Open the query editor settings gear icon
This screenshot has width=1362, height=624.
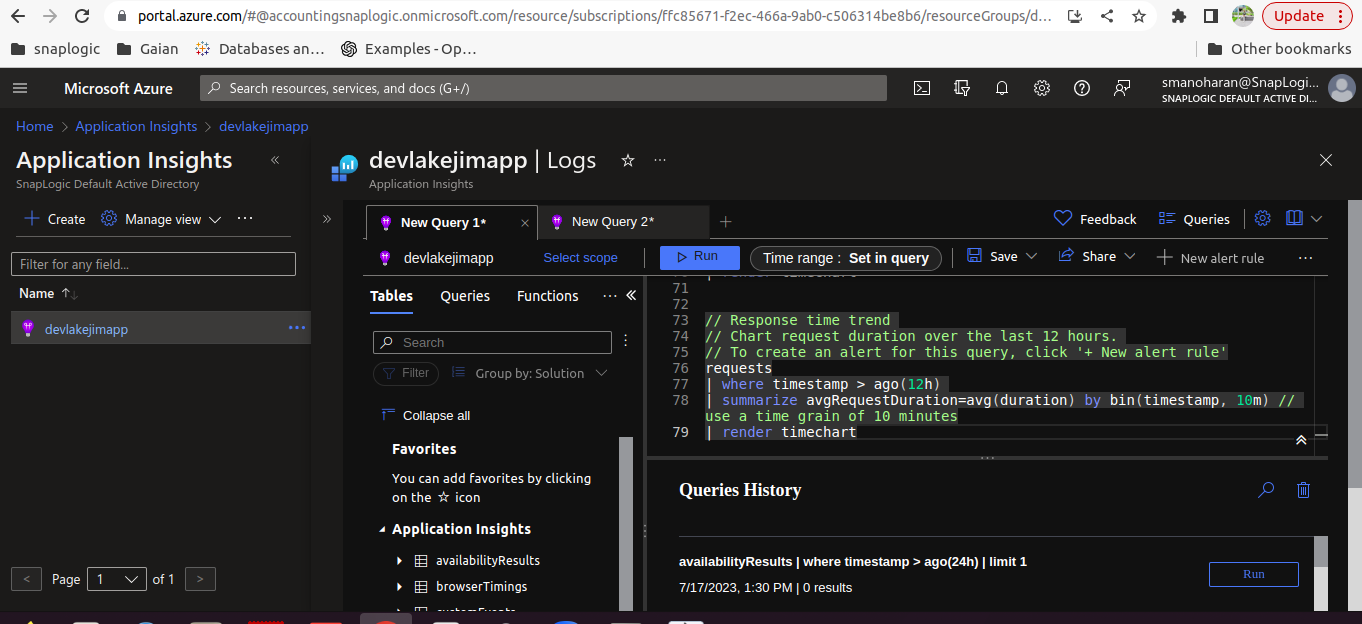coord(1262,218)
